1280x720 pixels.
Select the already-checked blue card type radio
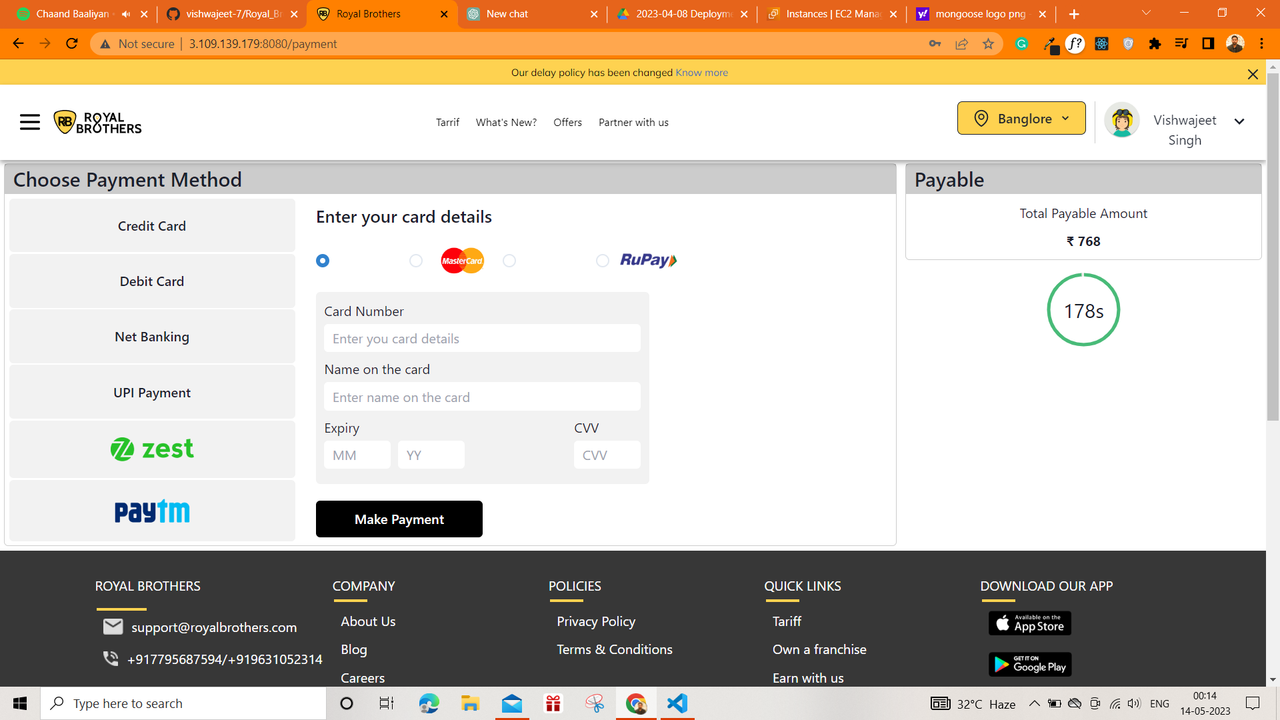coord(322,260)
